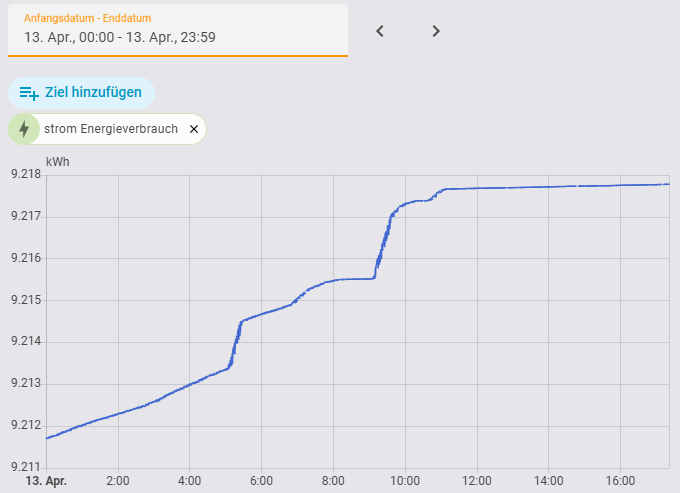Viewport: 680px width, 493px height.
Task: Click the 9.211 y-axis value label
Action: [25, 467]
